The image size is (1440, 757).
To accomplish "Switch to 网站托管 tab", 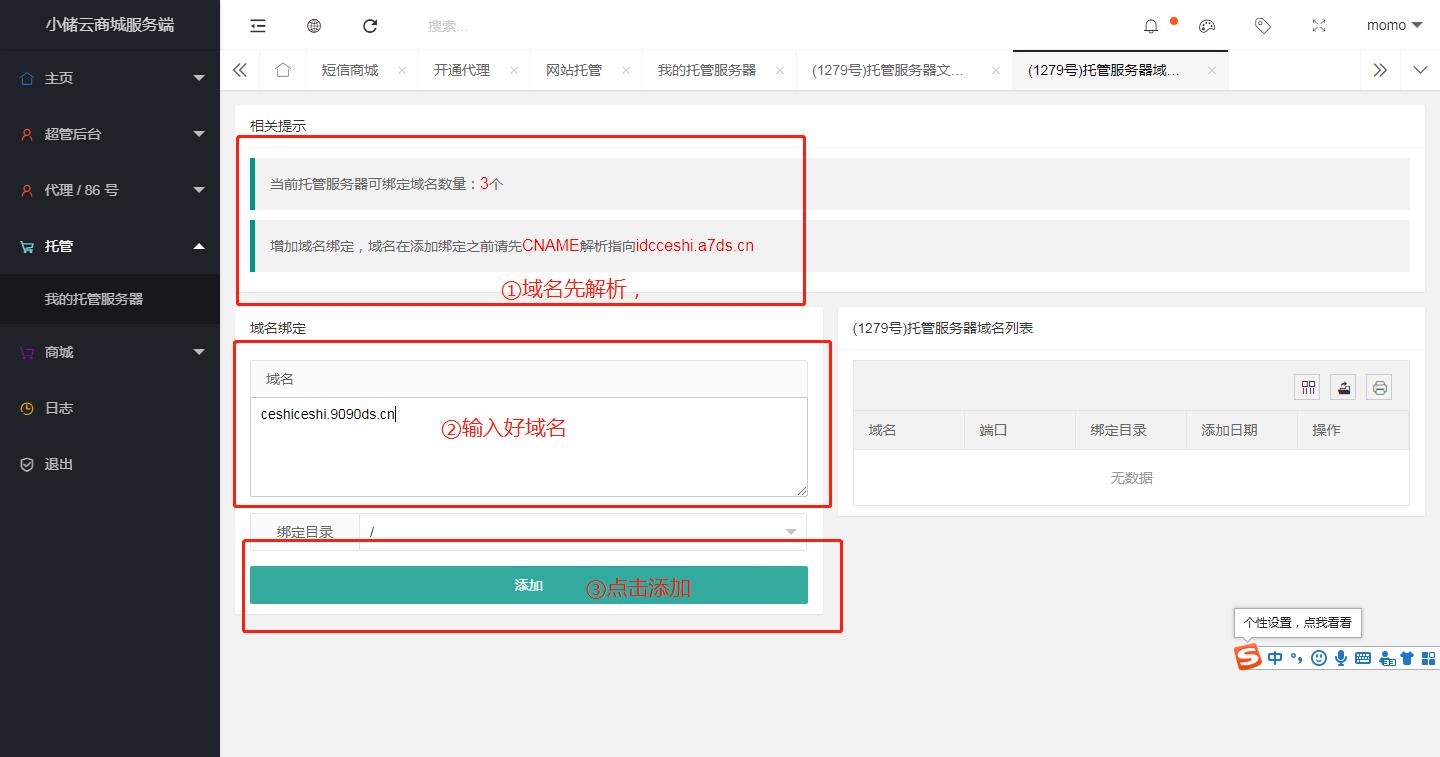I will pos(574,70).
